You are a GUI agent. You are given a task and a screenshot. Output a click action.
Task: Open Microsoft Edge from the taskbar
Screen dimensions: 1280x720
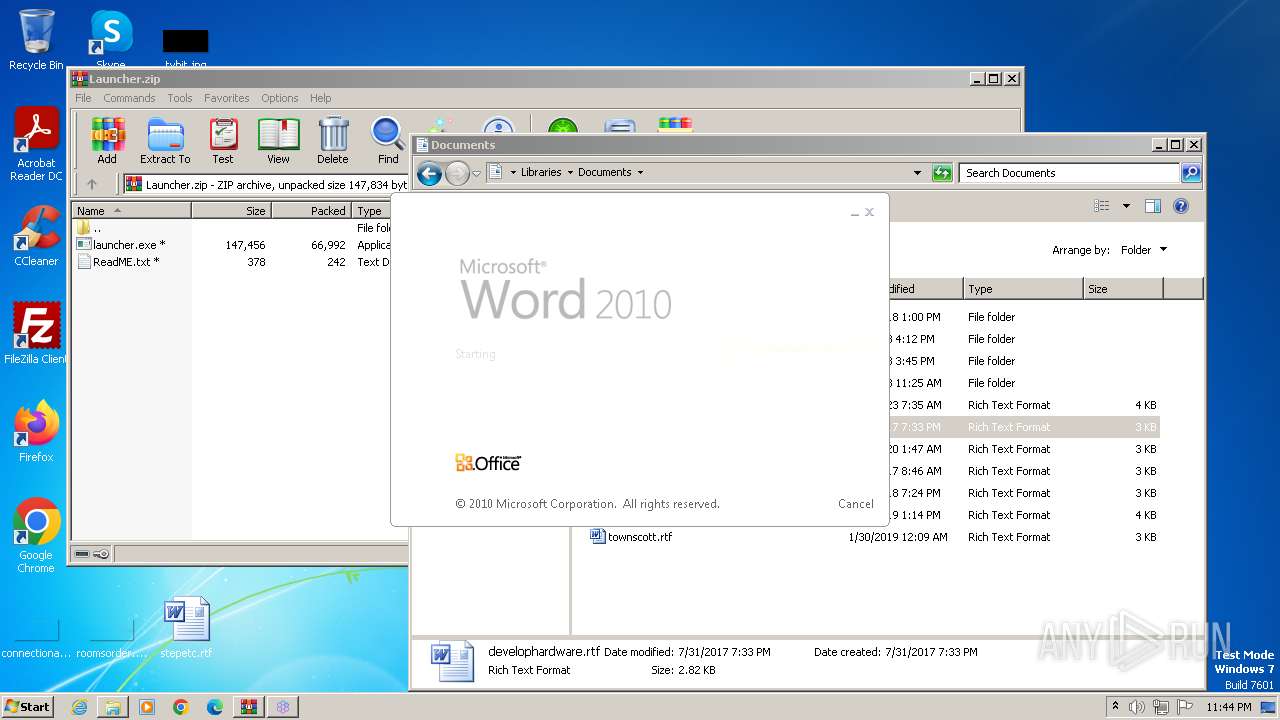click(215, 707)
